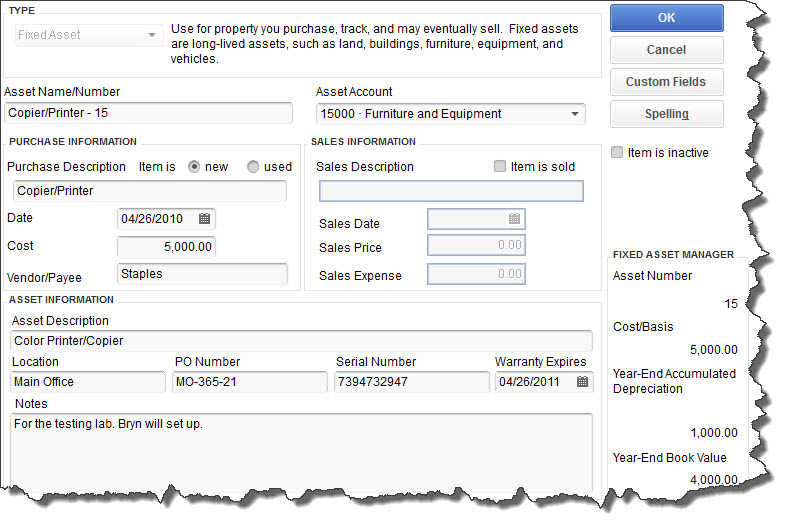The width and height of the screenshot is (790, 529).
Task: Toggle the "Item is inactive" checkbox
Action: click(618, 153)
